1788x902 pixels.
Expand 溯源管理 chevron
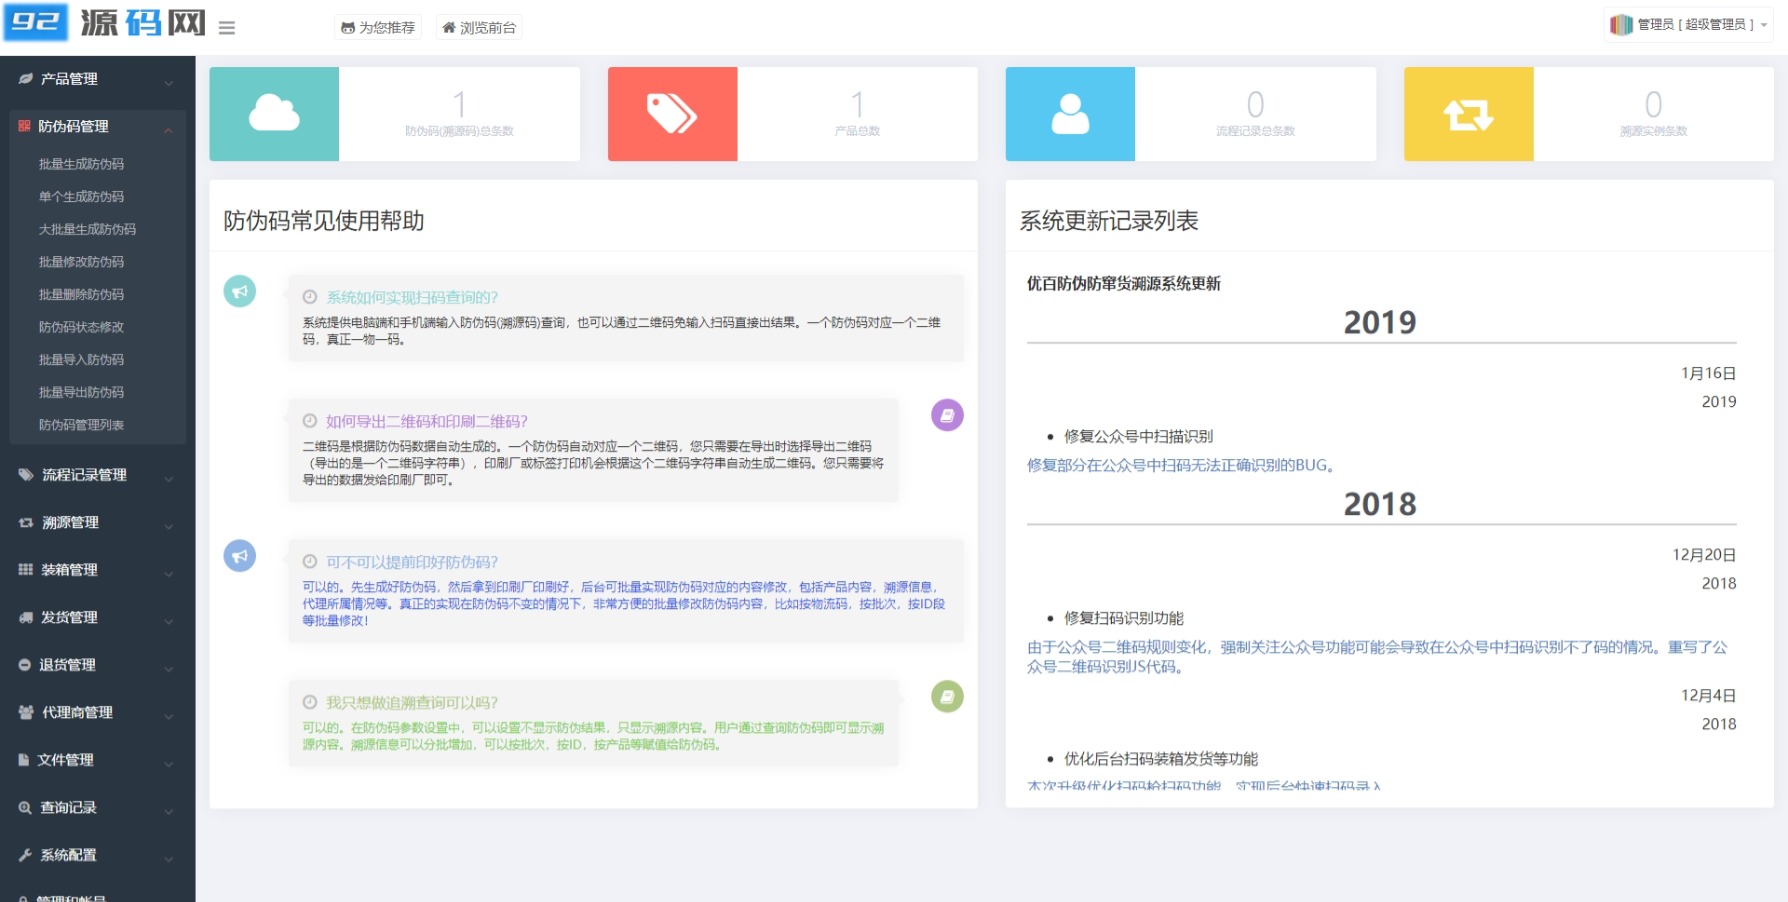(169, 526)
